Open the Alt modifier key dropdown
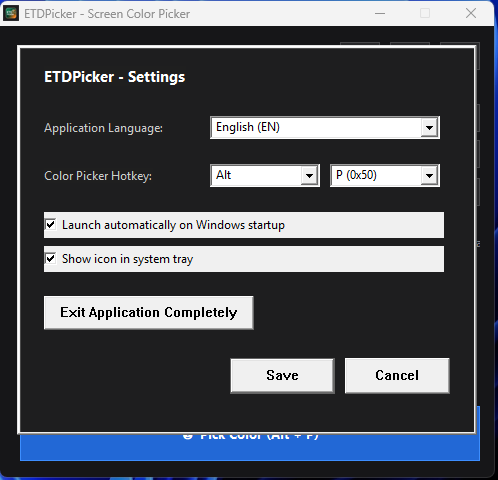 pos(265,175)
